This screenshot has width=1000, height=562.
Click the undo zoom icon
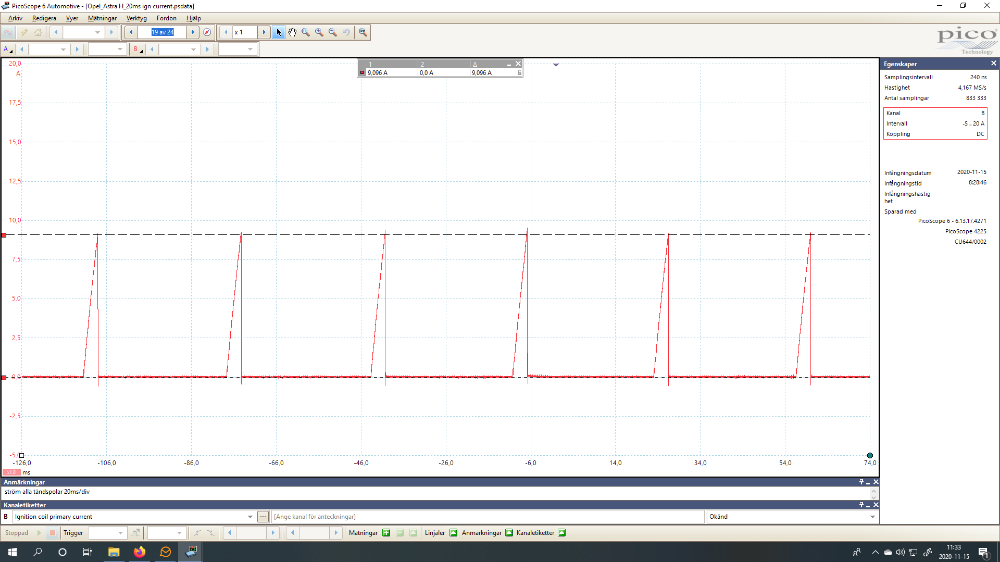tap(346, 32)
